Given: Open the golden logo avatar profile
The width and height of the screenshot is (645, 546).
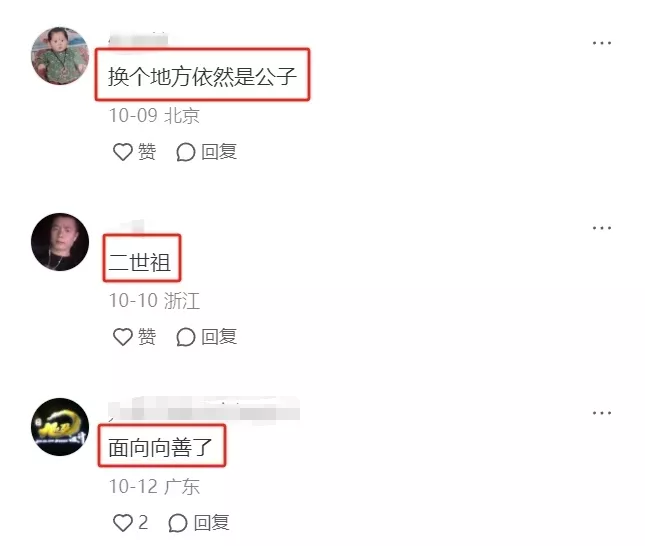Looking at the screenshot, I should pyautogui.click(x=60, y=427).
